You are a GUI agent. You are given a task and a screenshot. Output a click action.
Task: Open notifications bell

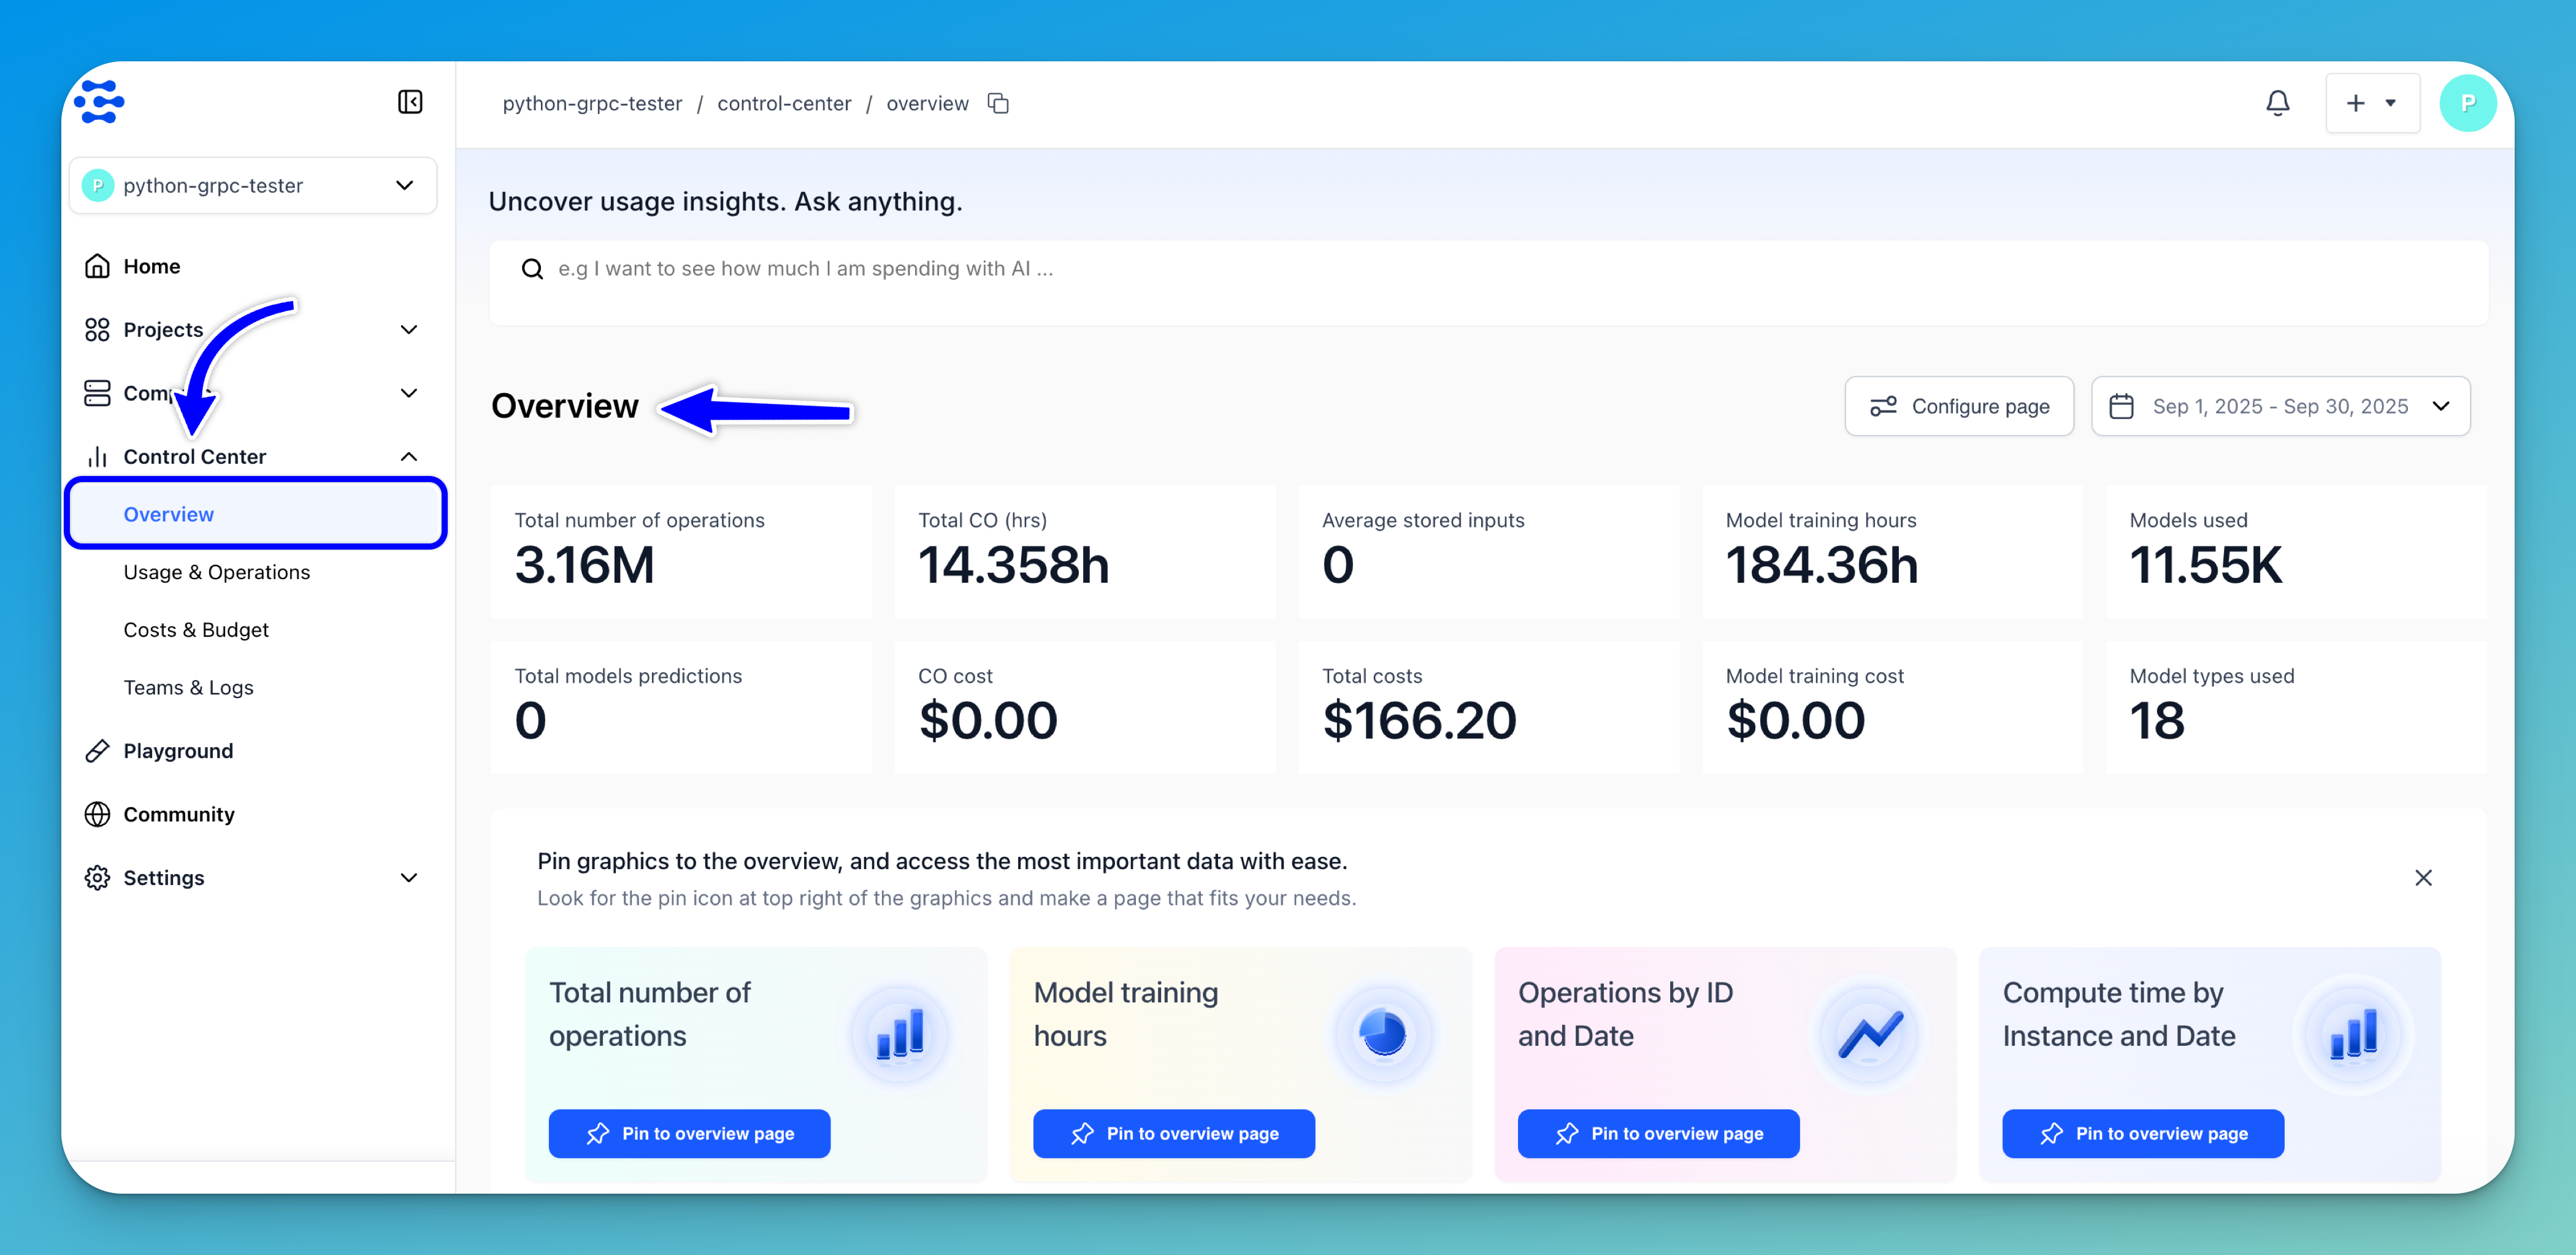[x=2277, y=103]
